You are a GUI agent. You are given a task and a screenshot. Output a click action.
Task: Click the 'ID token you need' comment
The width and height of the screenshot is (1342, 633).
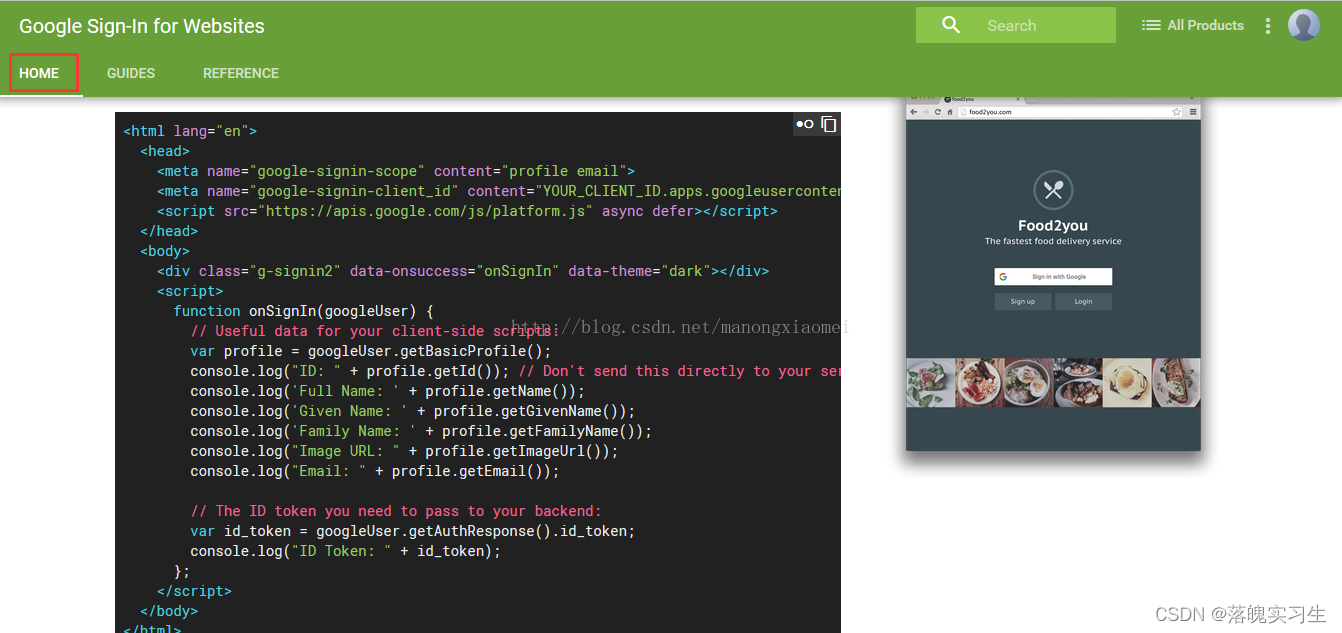(396, 511)
